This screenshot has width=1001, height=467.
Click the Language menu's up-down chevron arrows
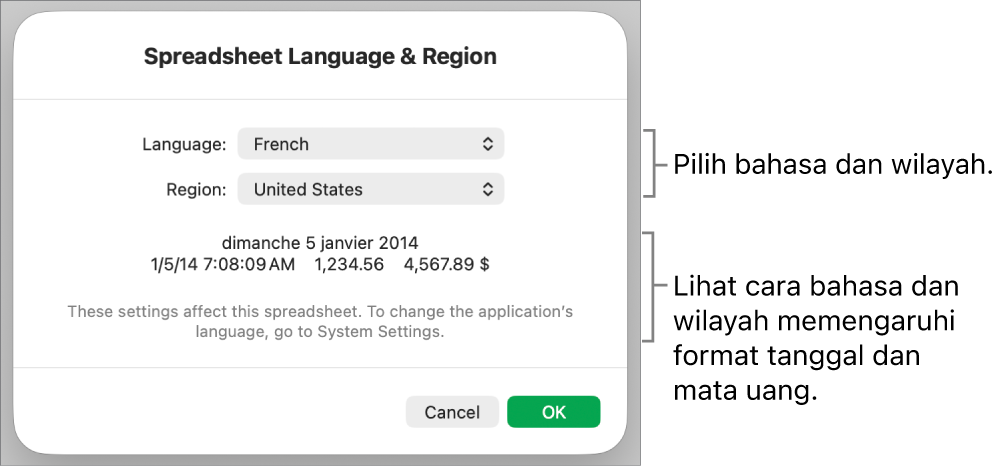(x=487, y=144)
